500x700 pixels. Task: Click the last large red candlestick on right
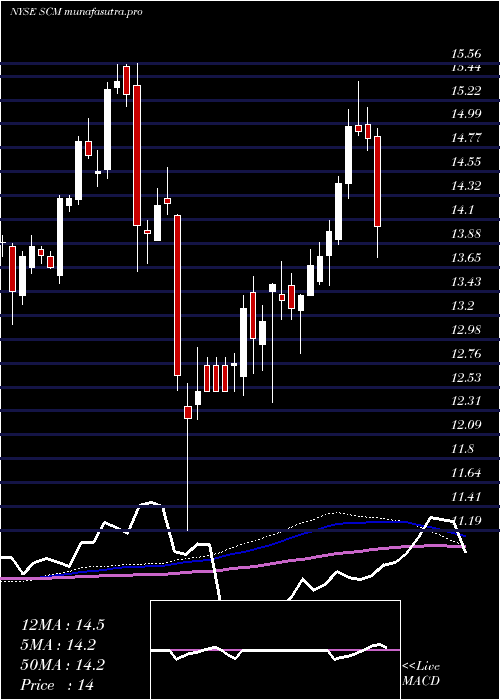(377, 182)
